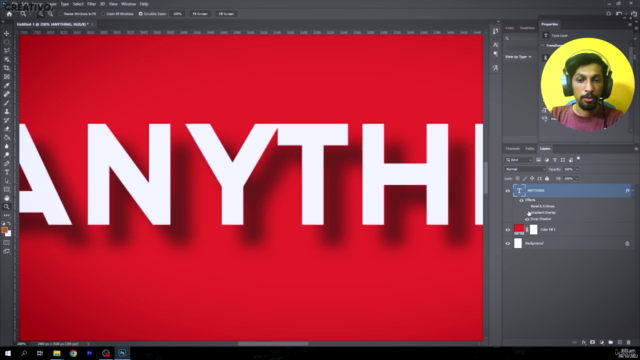Select the Move tool
The width and height of the screenshot is (640, 360).
(x=7, y=33)
